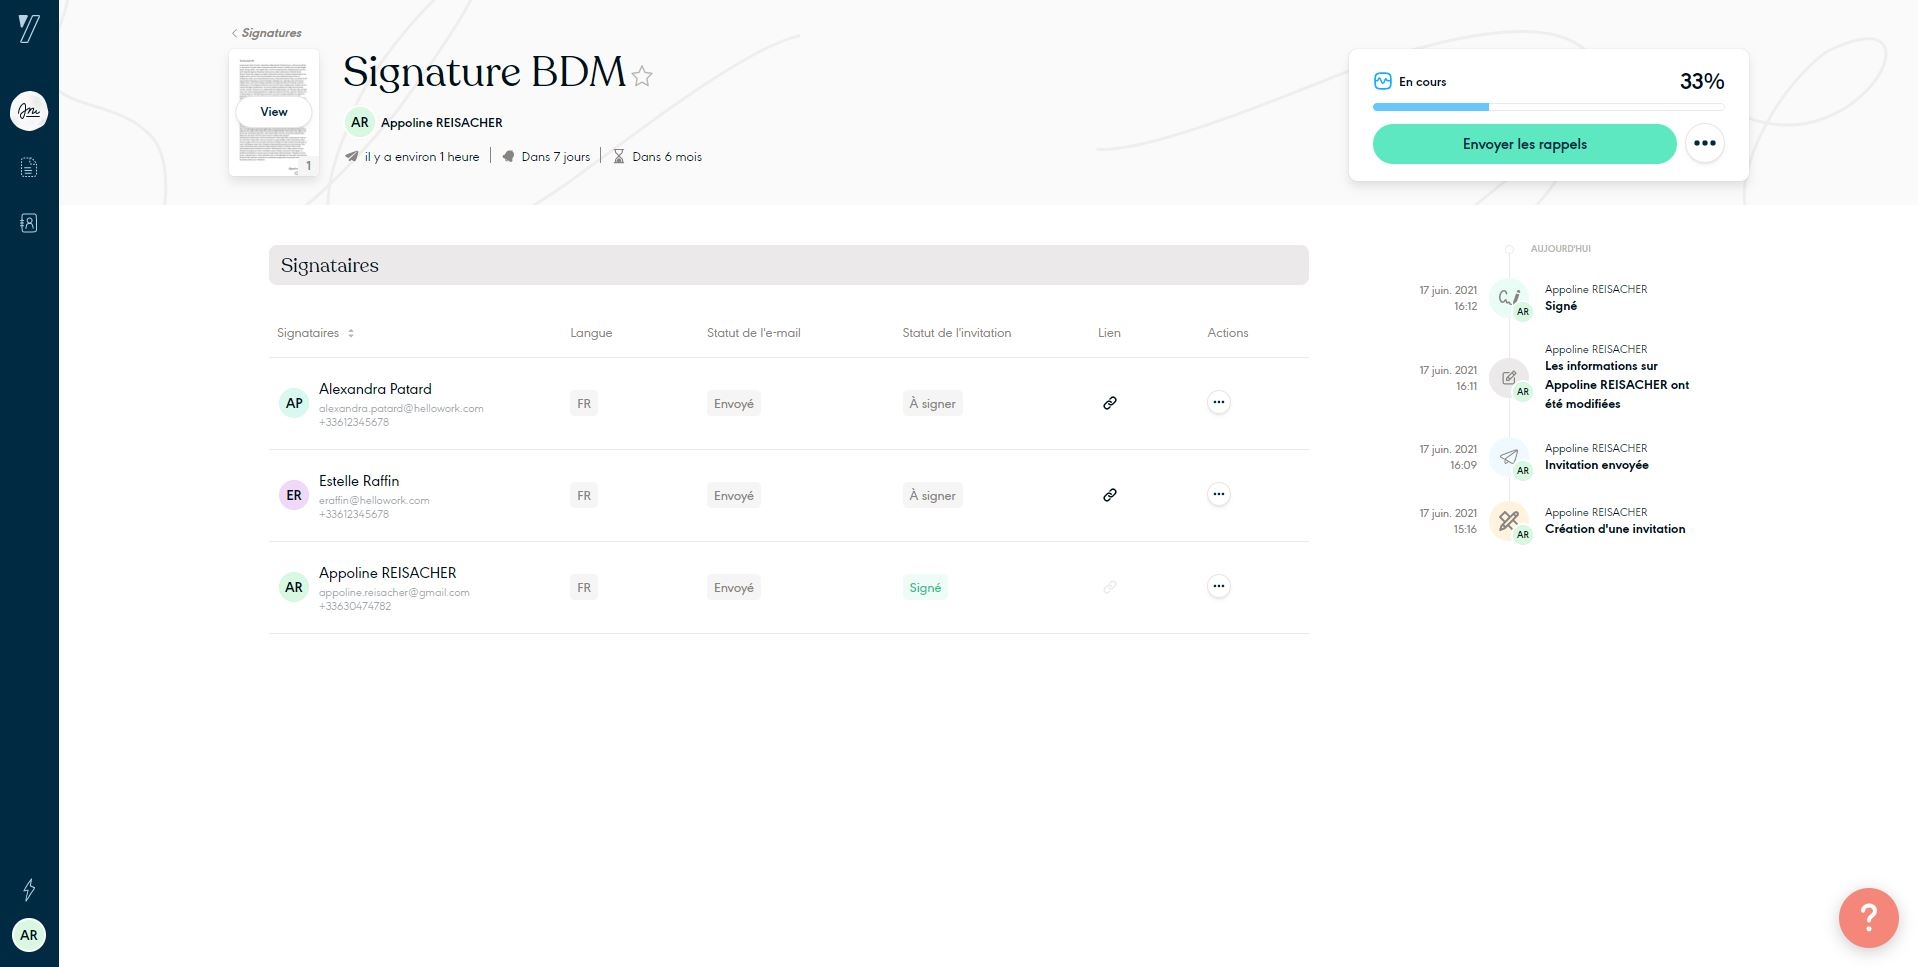
Task: Open the AR user avatar menu
Action: (29, 935)
